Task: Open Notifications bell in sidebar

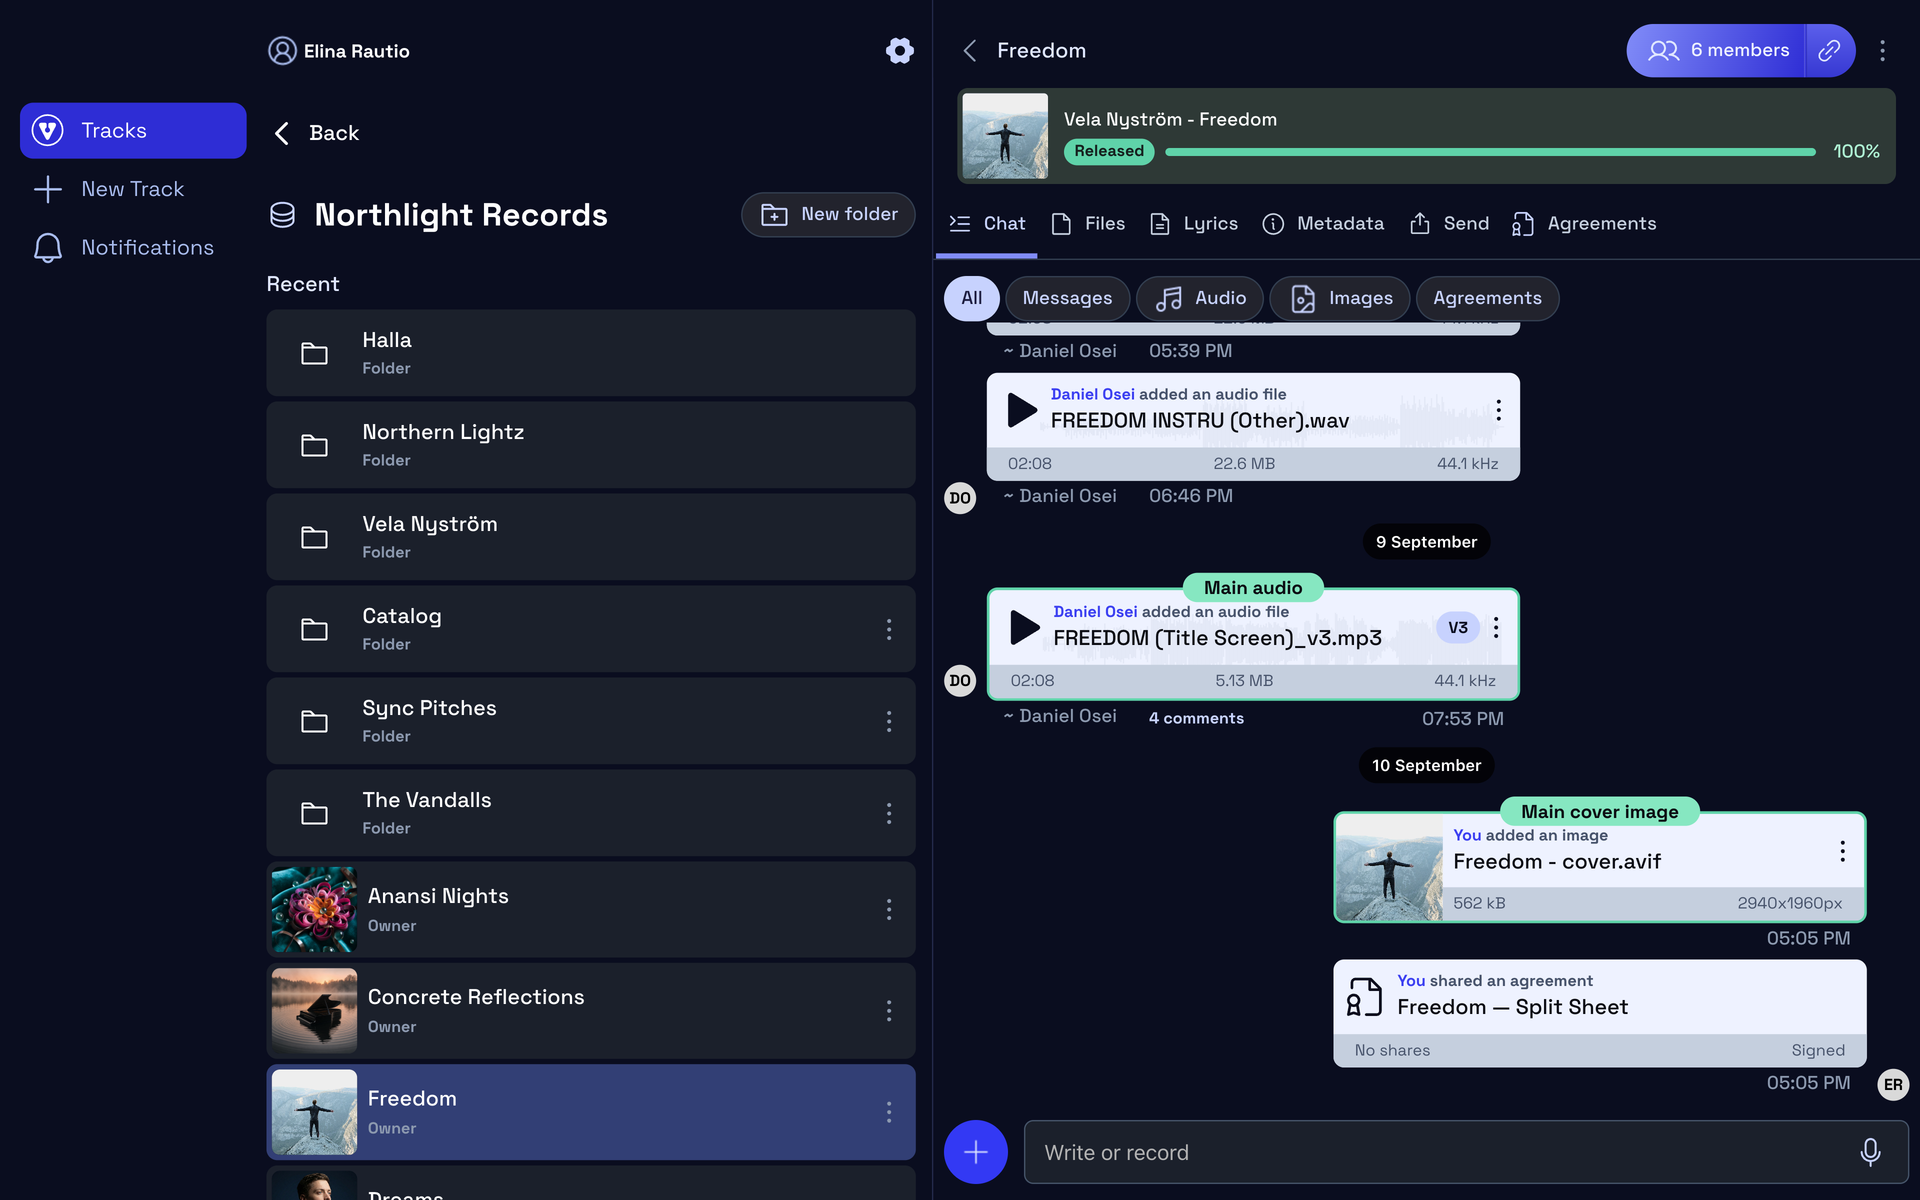Action: (48, 248)
